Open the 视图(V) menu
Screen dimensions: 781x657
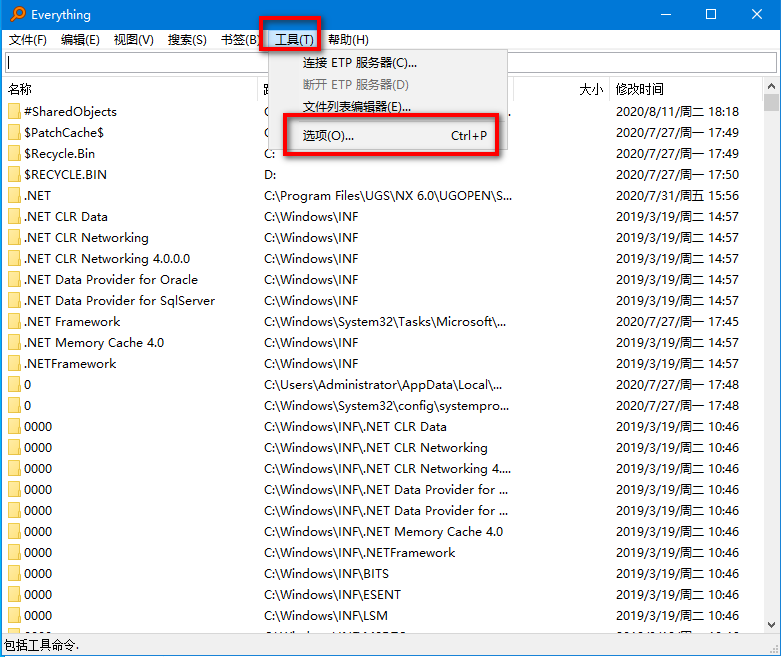coord(133,40)
